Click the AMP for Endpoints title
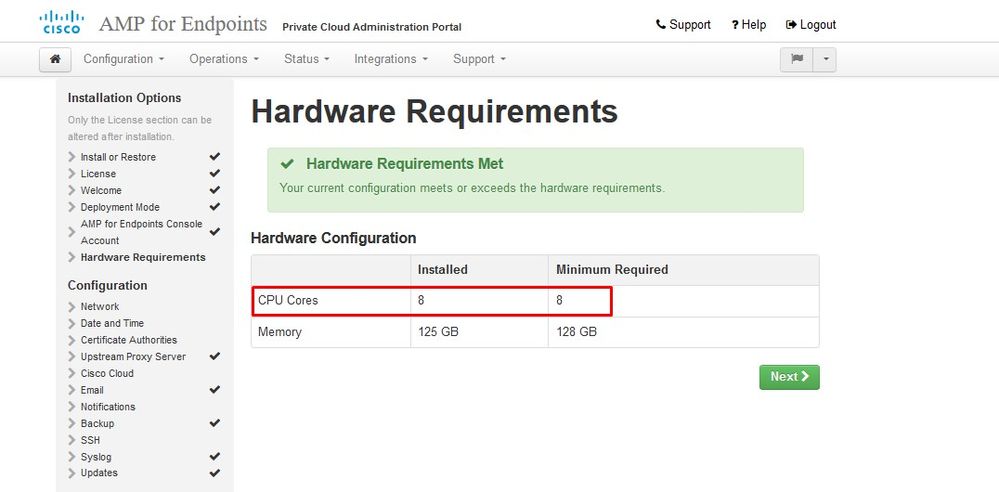The image size is (999, 492). tap(183, 24)
